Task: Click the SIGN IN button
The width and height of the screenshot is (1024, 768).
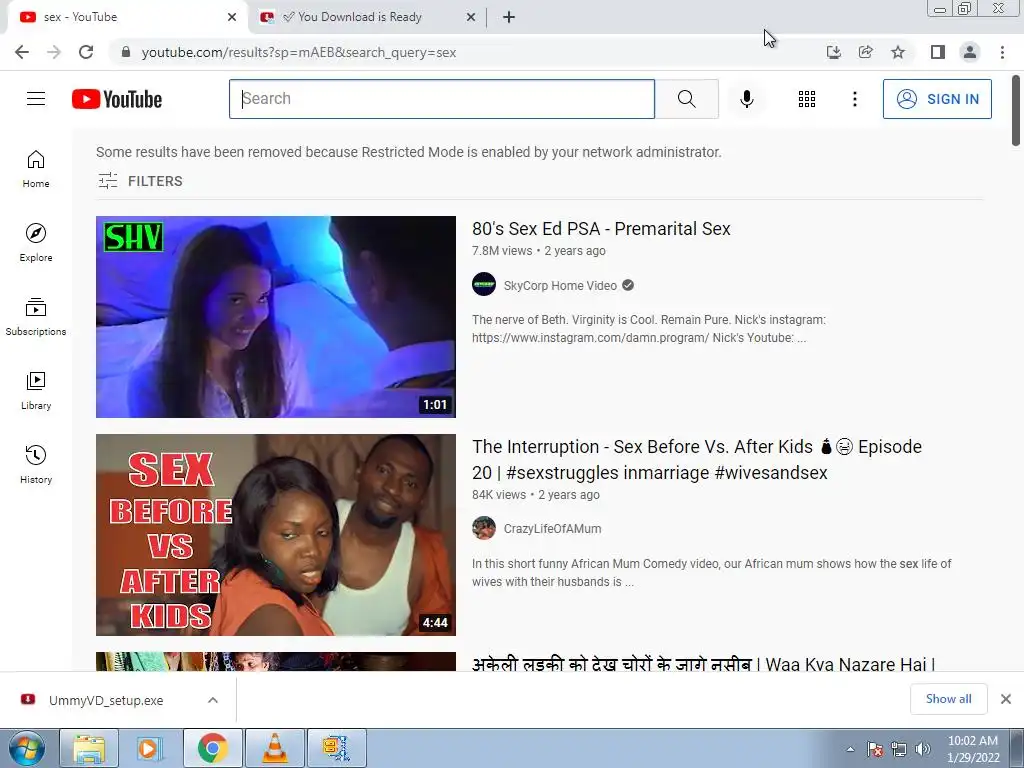Action: (x=937, y=99)
